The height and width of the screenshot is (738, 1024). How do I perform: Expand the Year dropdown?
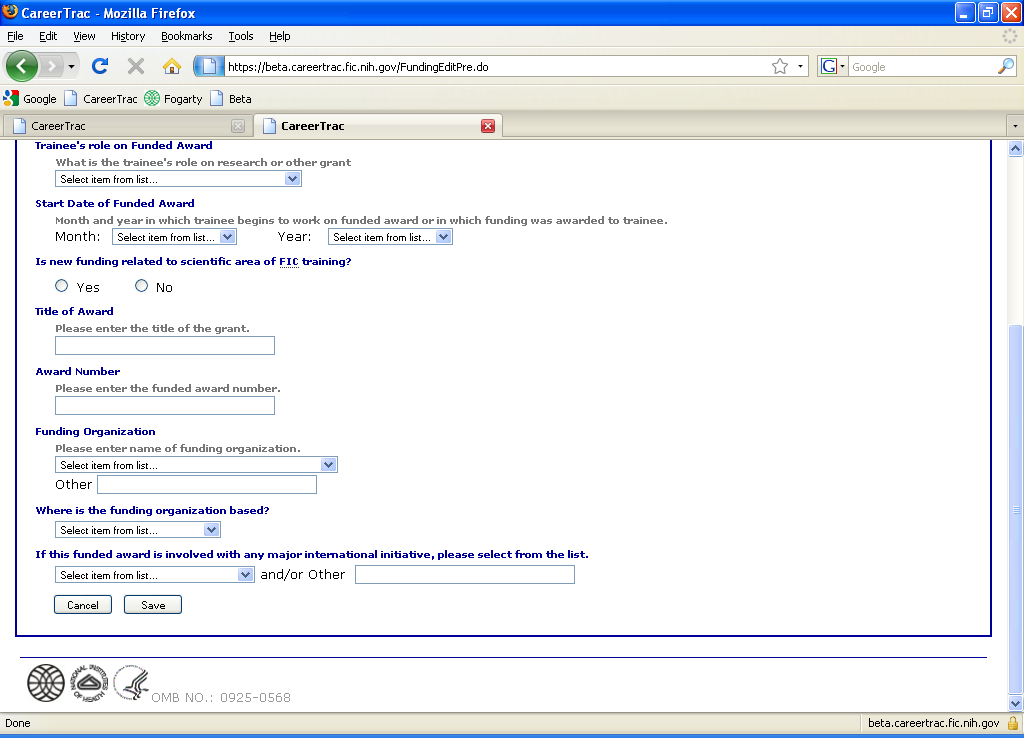pyautogui.click(x=390, y=237)
